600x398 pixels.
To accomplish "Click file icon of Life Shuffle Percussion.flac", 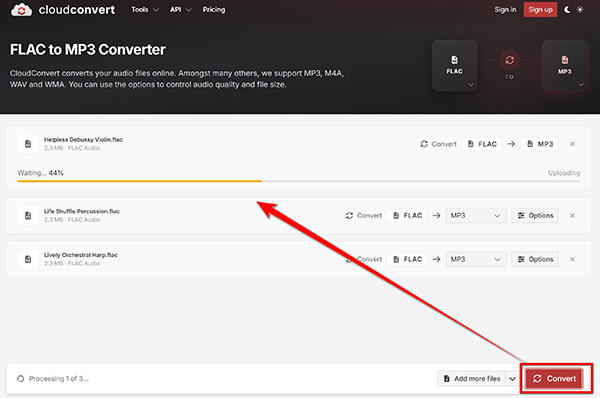I will pyautogui.click(x=28, y=215).
